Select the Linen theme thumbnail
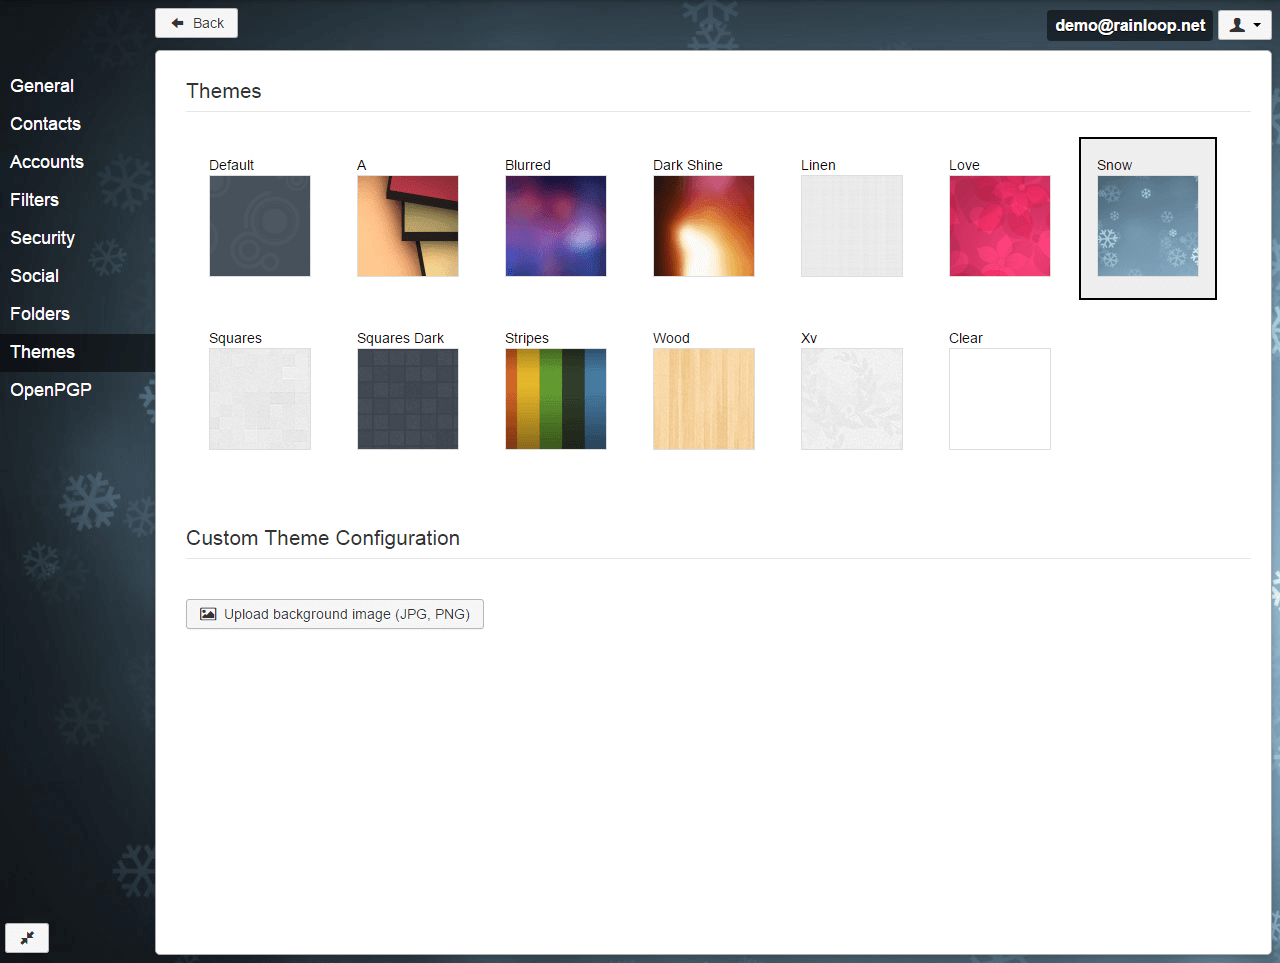Screen dimensions: 1280x963 tap(852, 226)
